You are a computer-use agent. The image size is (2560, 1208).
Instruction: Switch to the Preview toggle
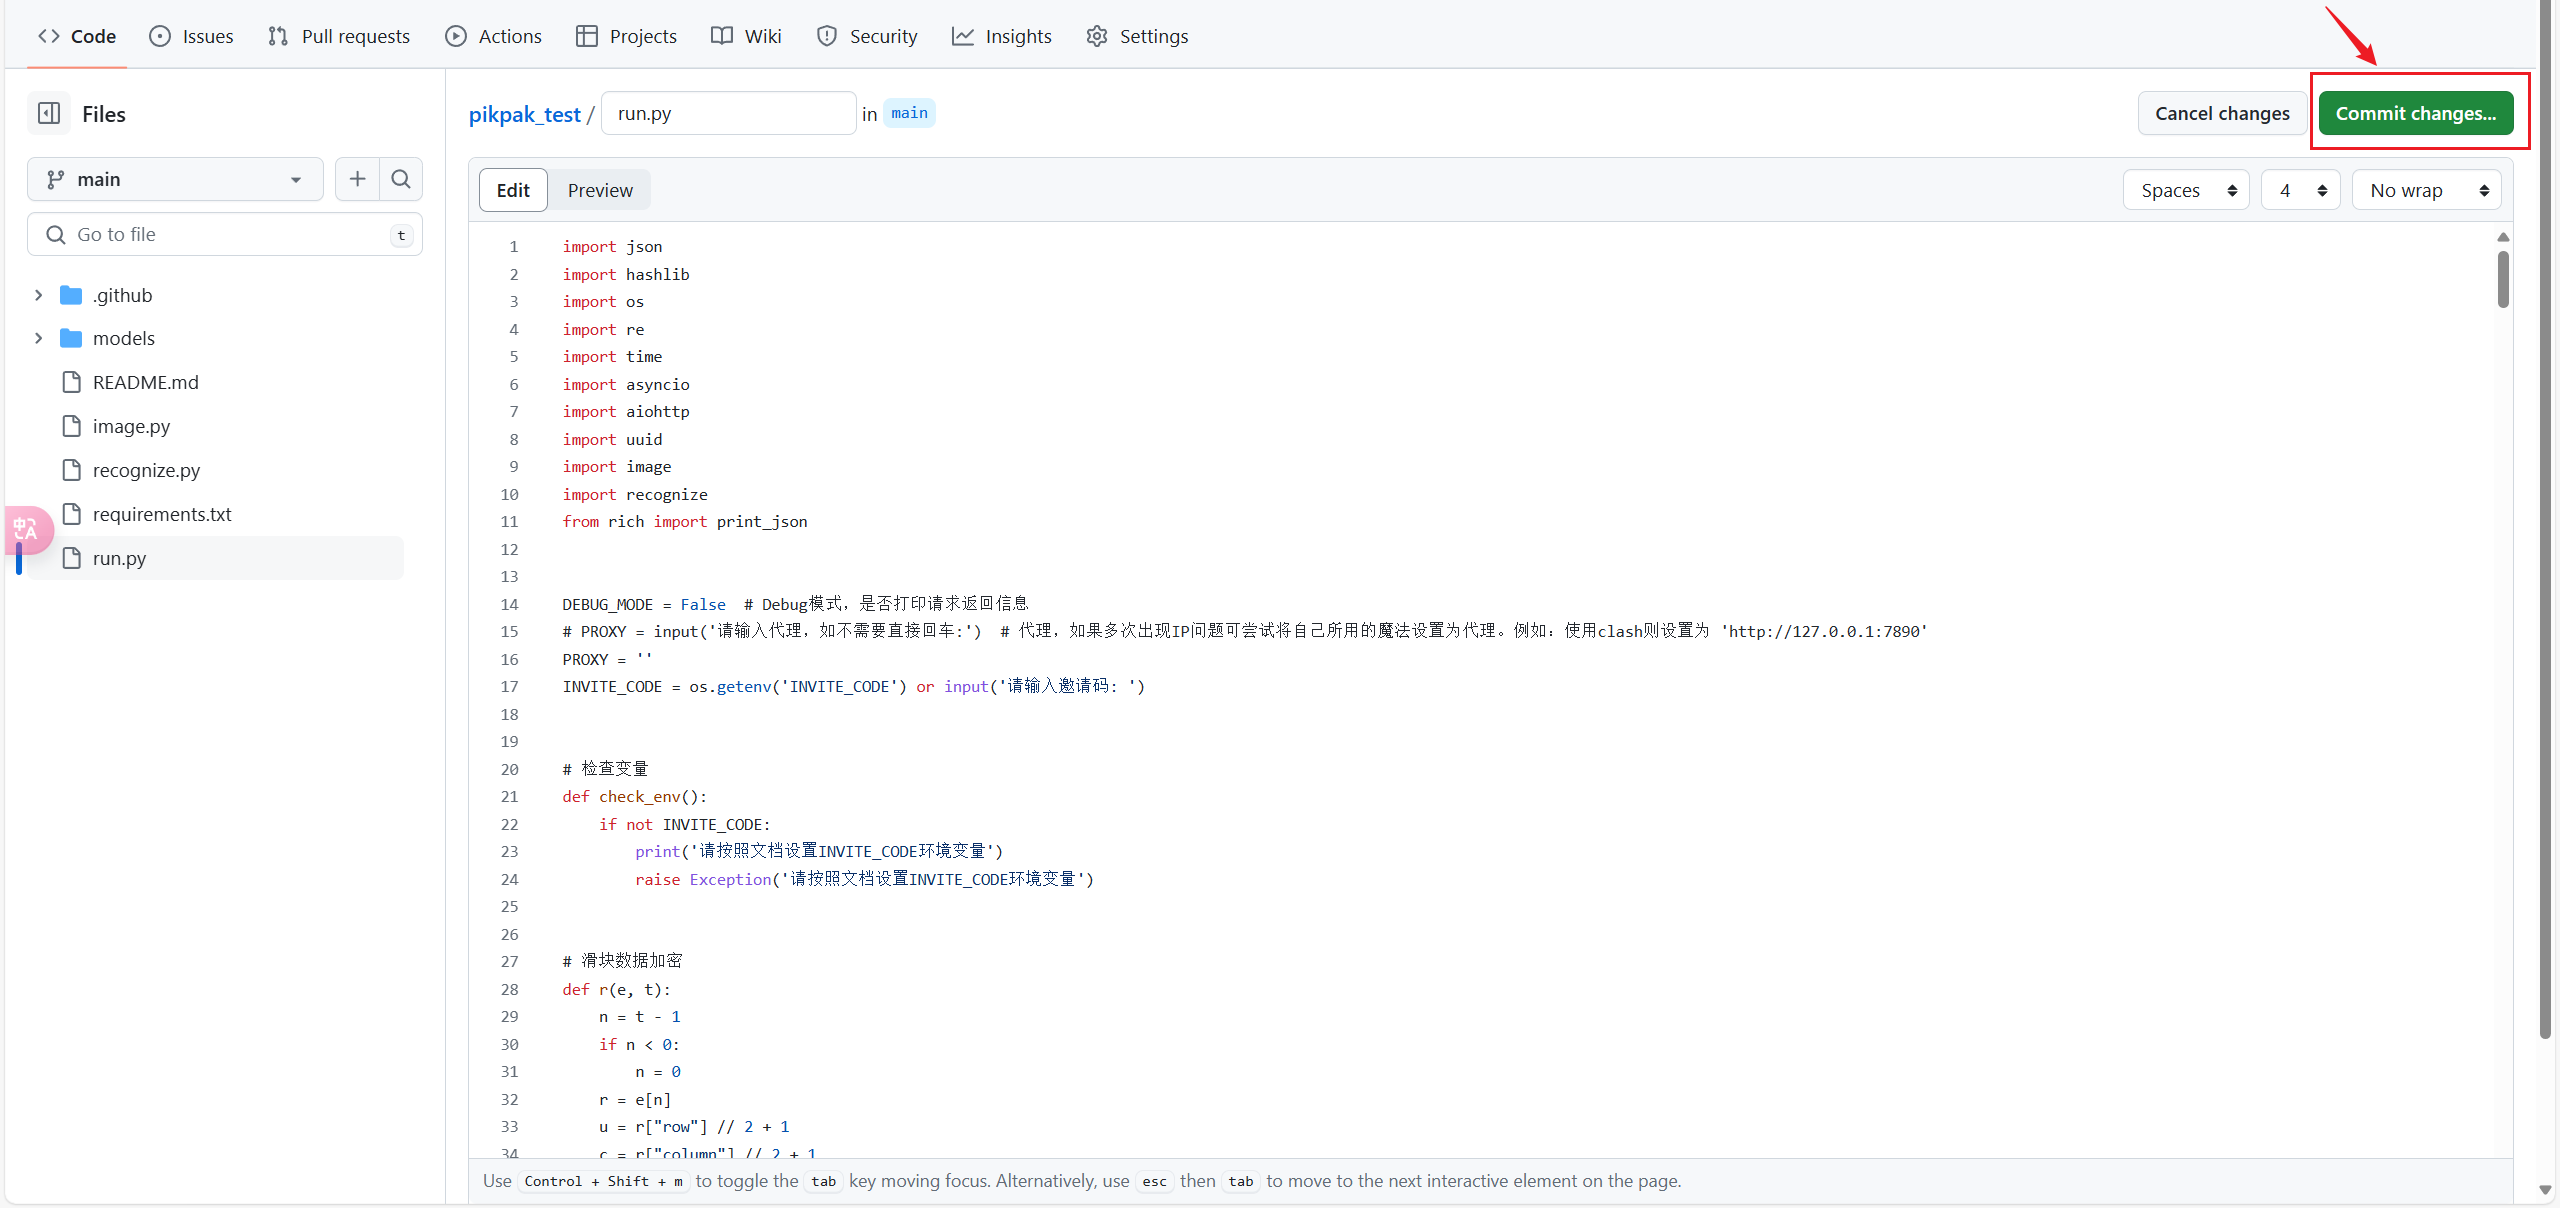600,190
